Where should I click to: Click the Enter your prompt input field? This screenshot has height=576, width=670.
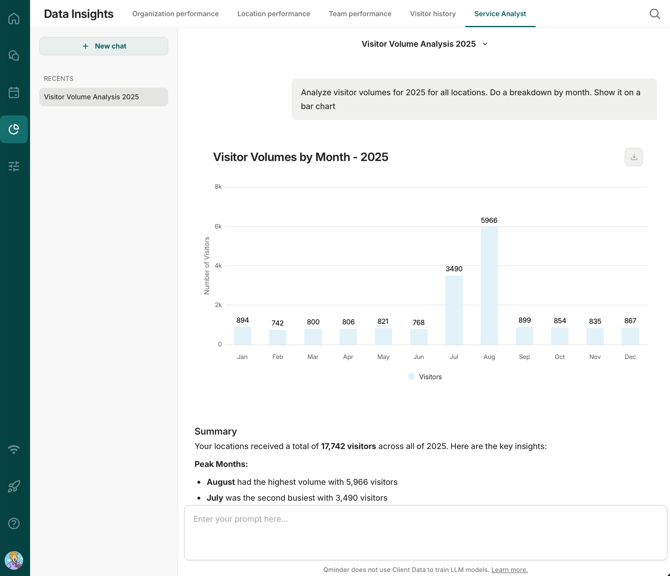point(425,532)
